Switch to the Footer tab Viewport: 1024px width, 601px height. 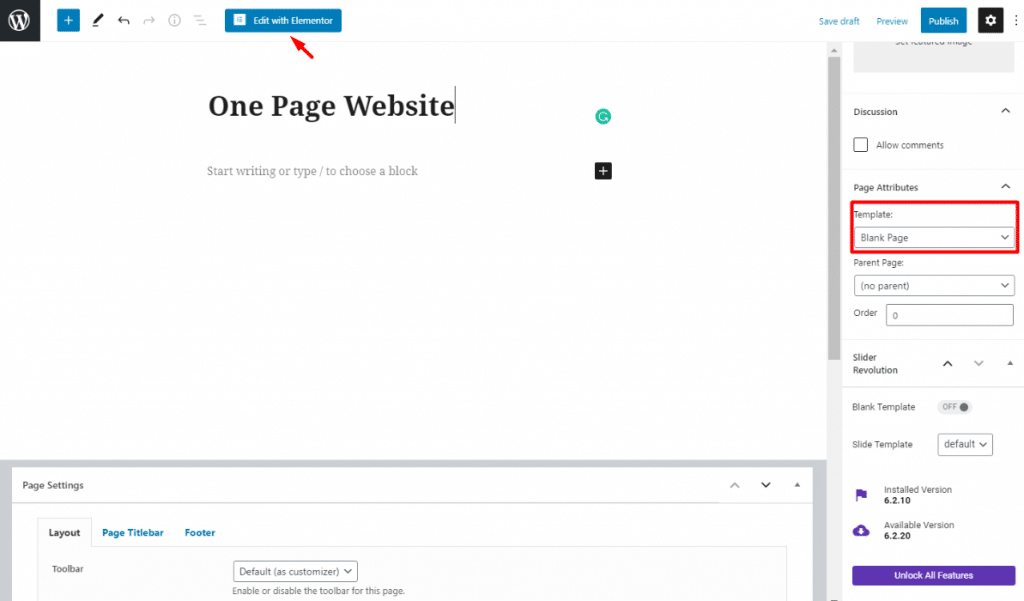200,533
